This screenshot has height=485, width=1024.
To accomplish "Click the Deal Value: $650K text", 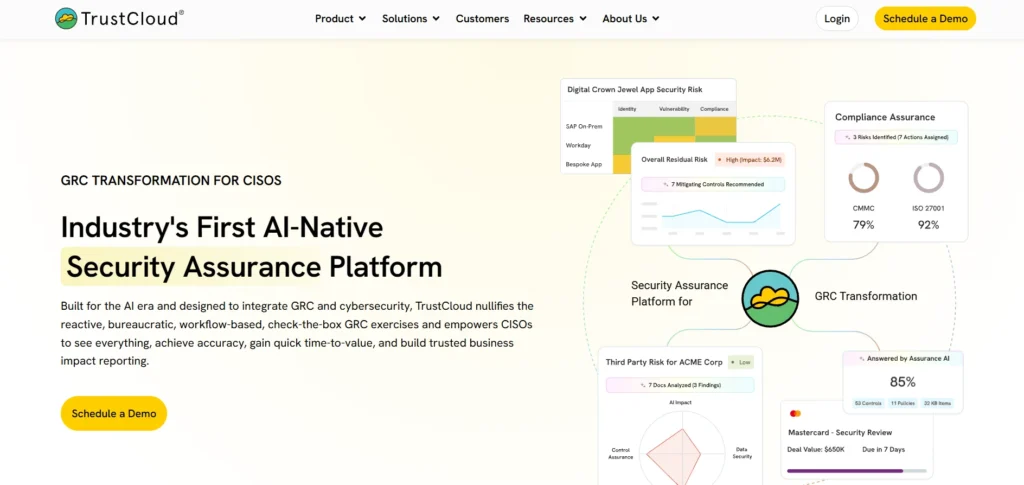I will coord(816,449).
